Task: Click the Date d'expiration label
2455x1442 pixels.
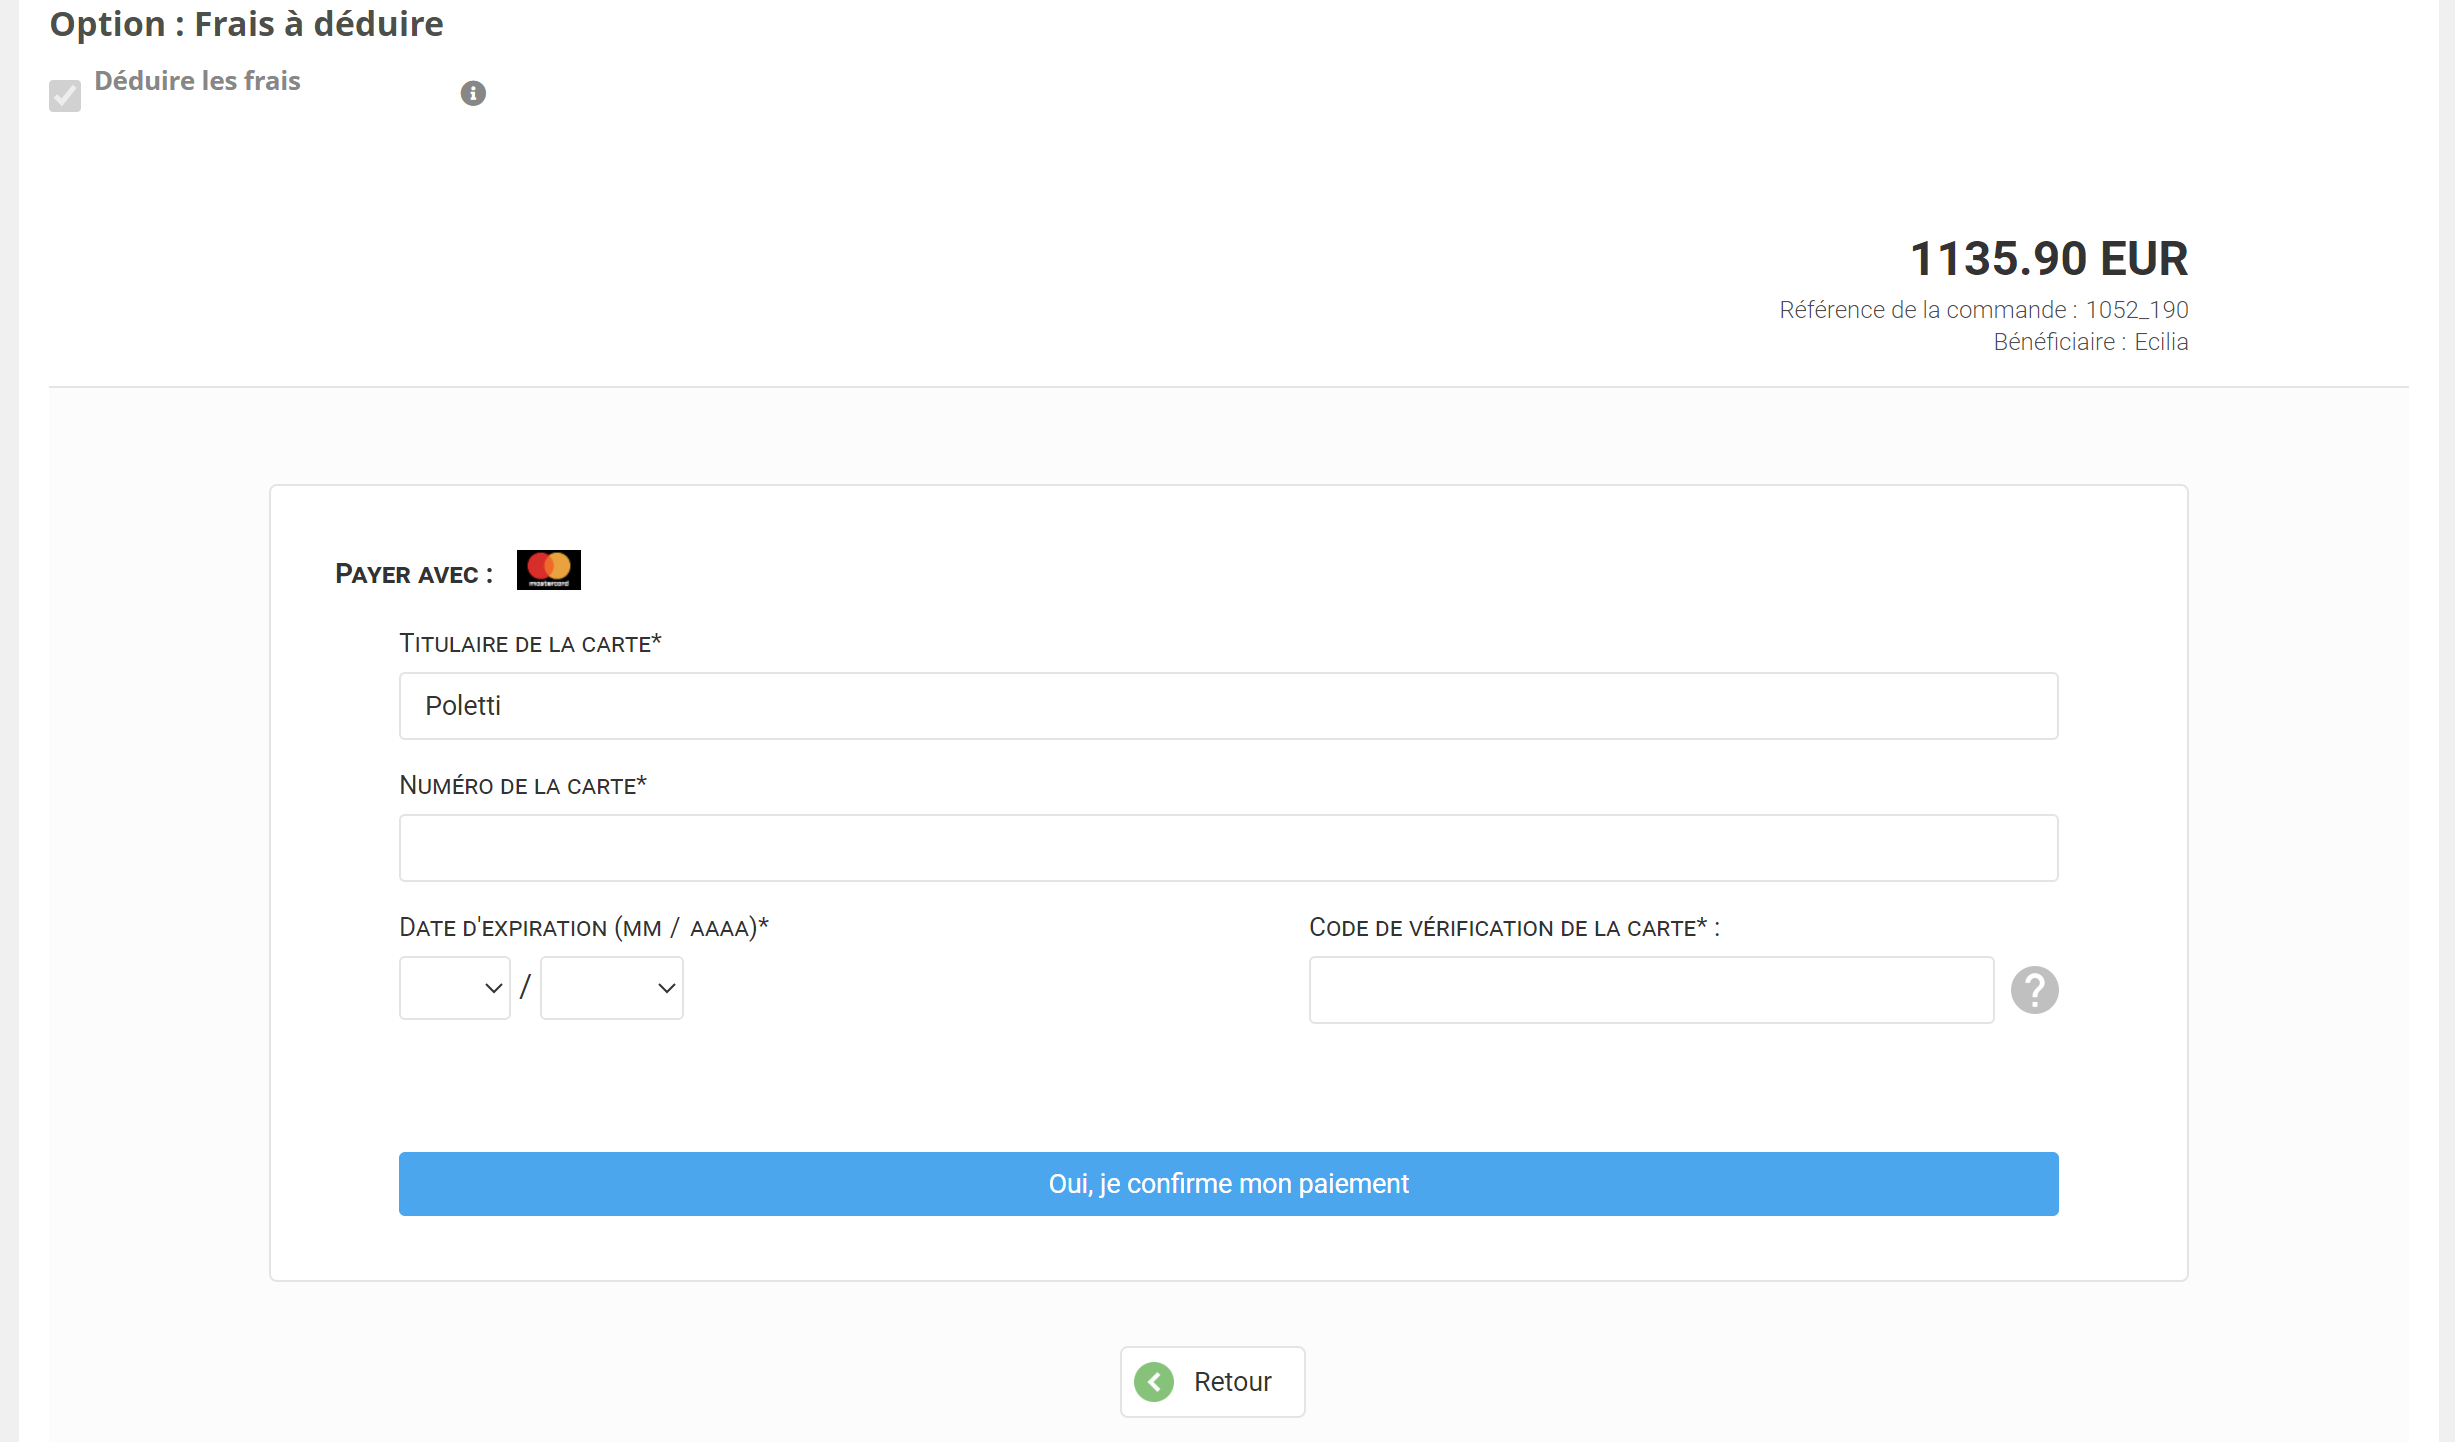Action: (x=584, y=927)
